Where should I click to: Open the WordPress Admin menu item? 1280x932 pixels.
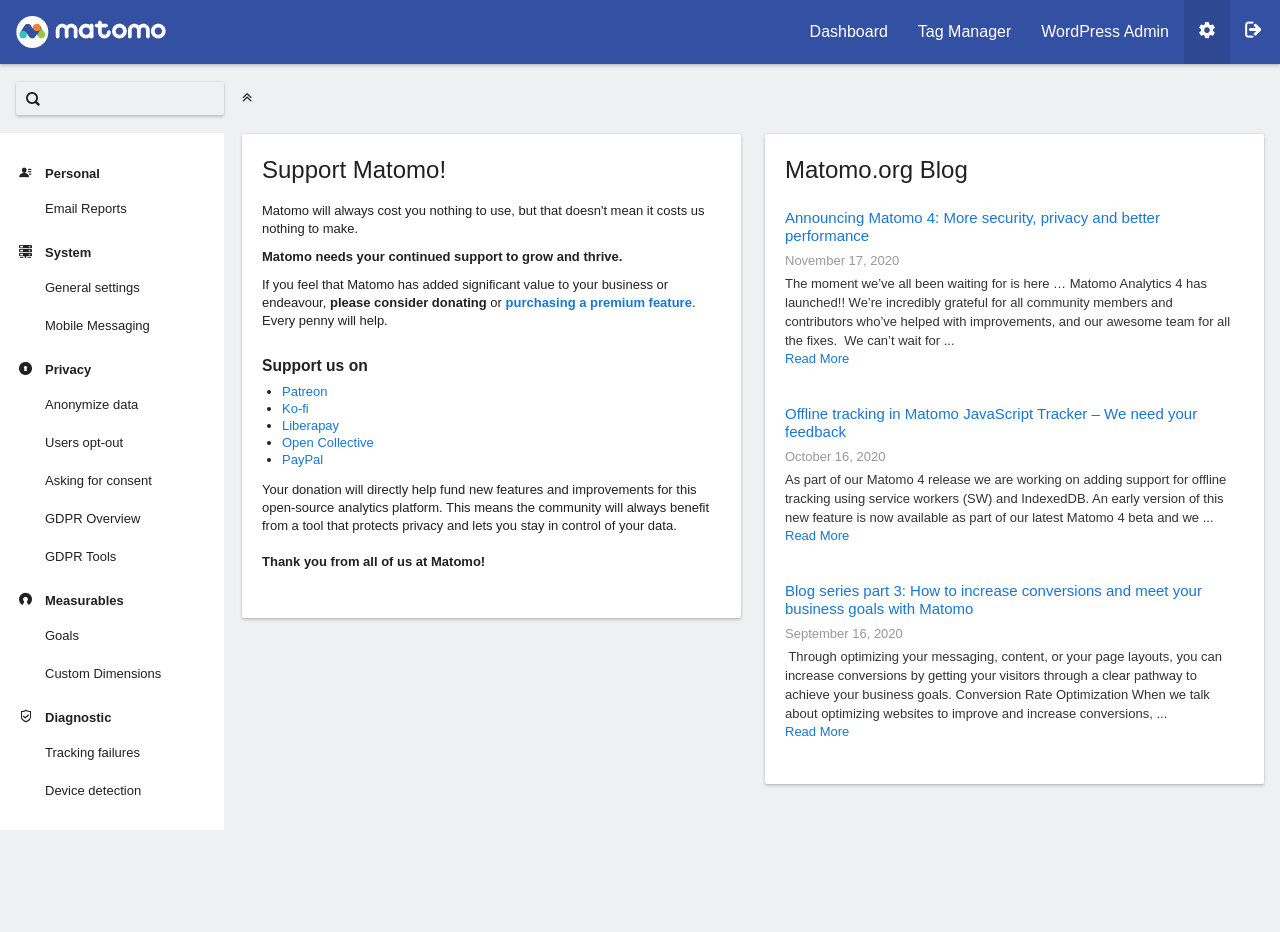point(1104,32)
